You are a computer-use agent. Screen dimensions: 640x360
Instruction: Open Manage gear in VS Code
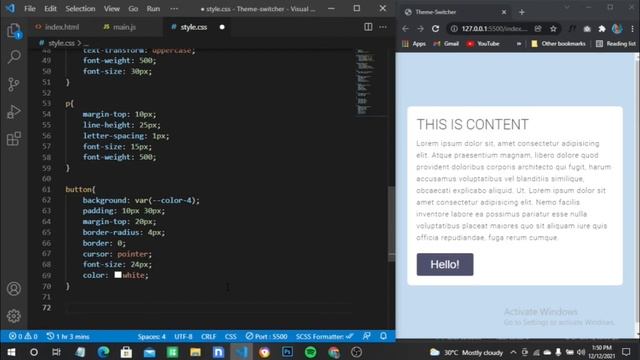13,316
